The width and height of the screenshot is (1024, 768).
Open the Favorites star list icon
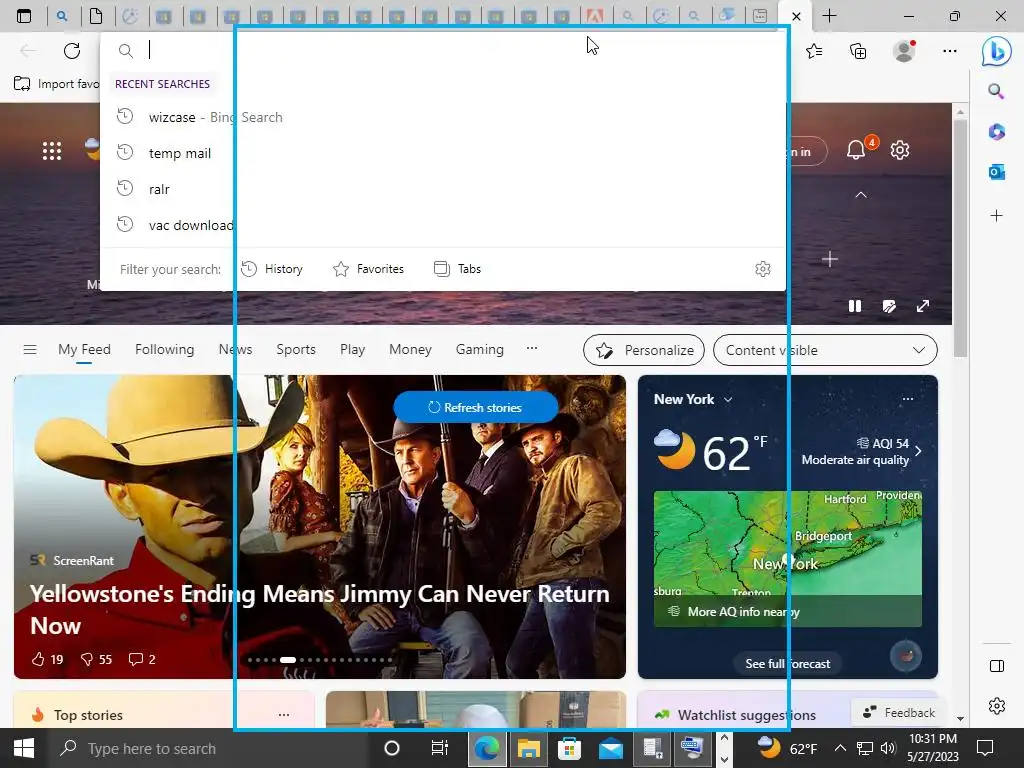(814, 51)
